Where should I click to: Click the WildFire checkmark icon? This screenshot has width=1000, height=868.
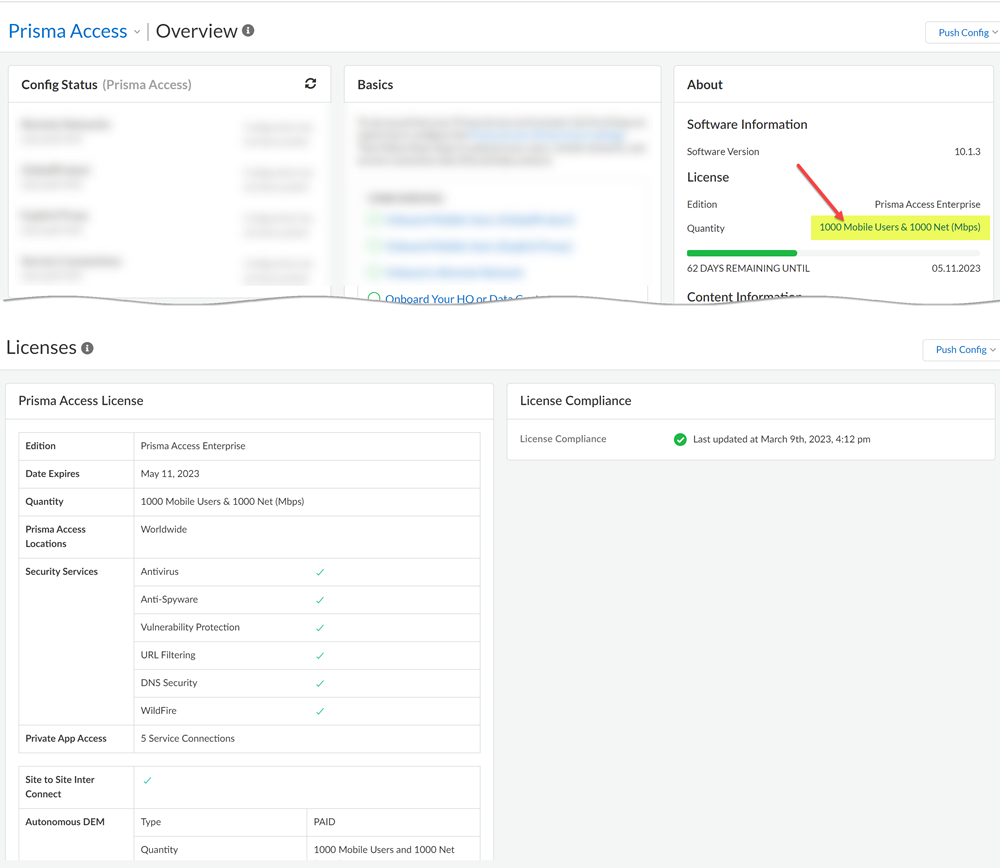(x=320, y=712)
